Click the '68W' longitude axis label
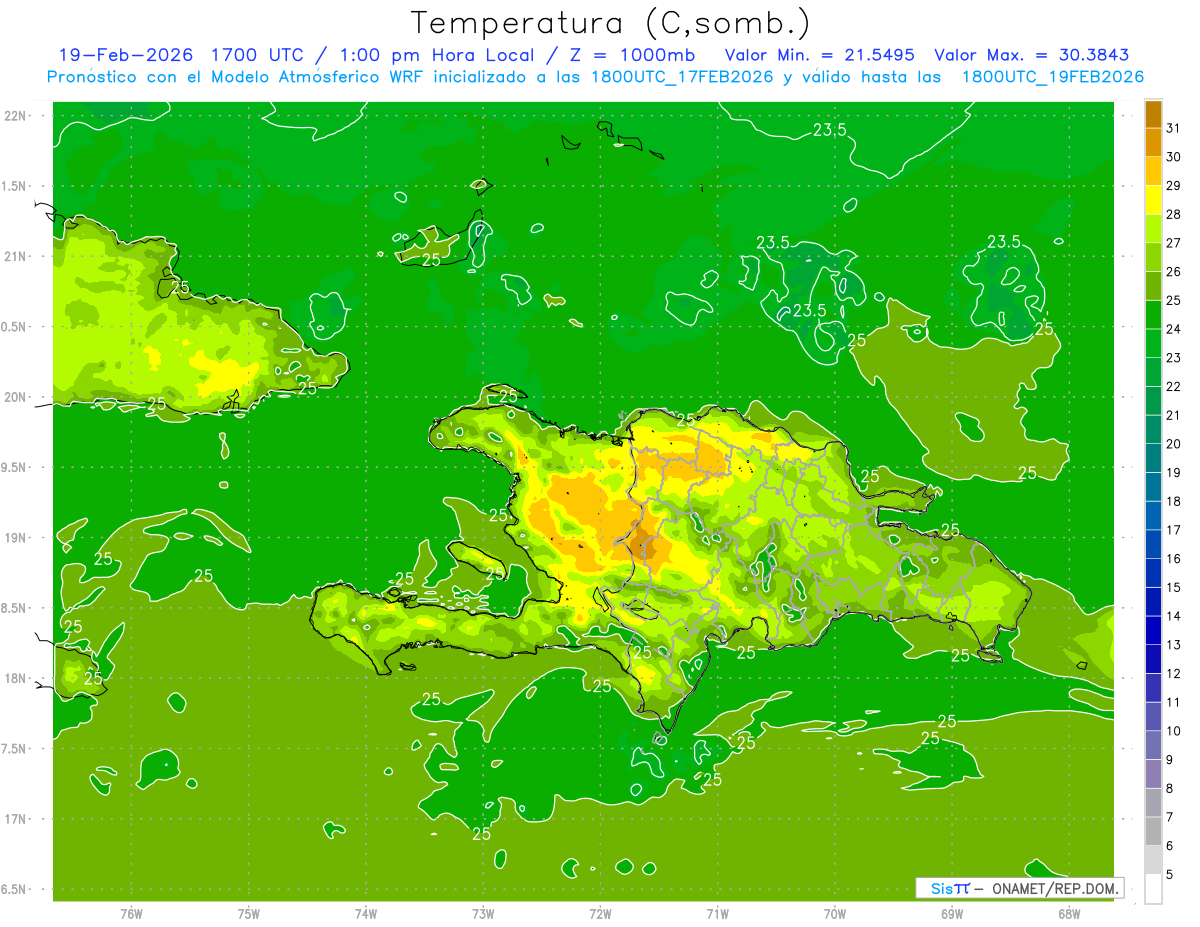The width and height of the screenshot is (1200, 927). 1069,914
